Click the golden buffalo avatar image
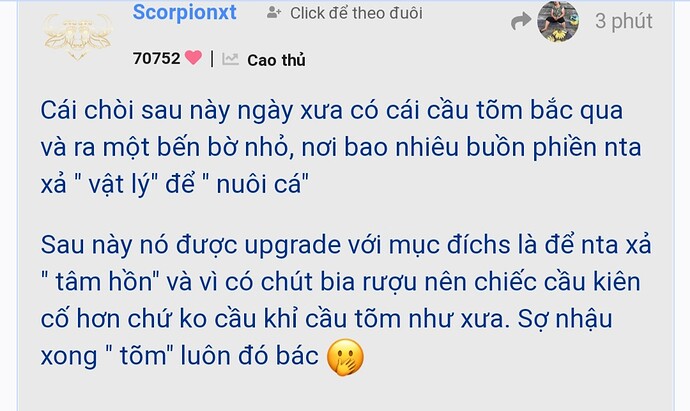 point(77,36)
